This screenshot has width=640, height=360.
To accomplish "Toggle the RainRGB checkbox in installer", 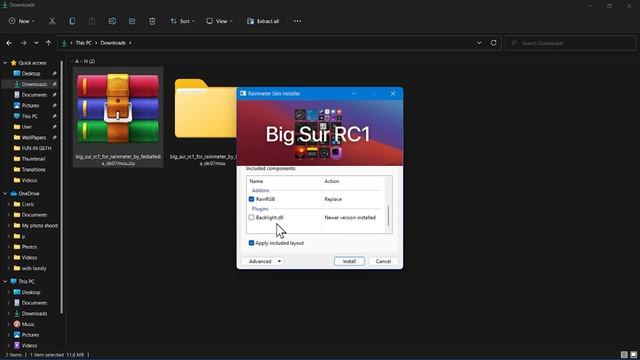I will coord(251,199).
